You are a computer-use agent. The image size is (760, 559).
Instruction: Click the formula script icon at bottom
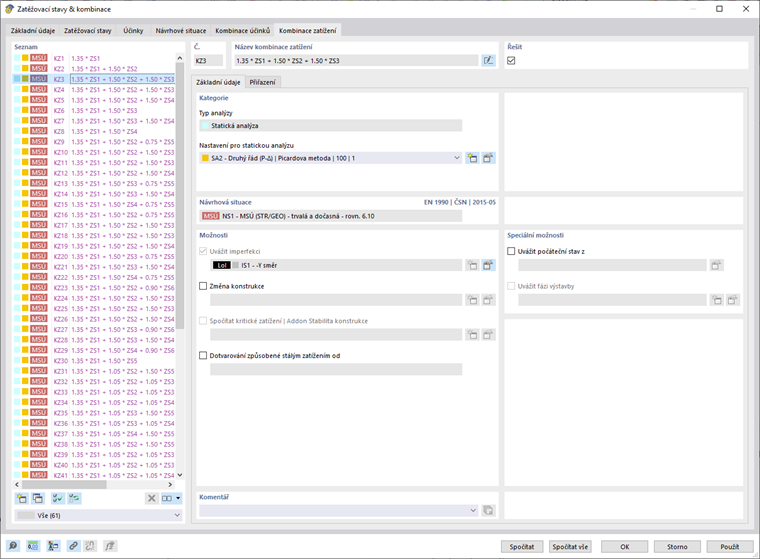(110, 546)
